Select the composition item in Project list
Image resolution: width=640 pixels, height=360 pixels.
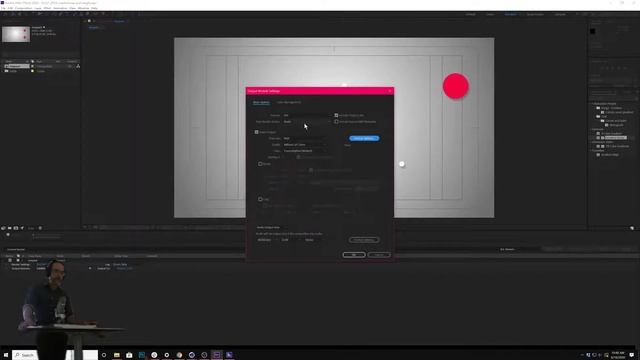click(x=17, y=66)
